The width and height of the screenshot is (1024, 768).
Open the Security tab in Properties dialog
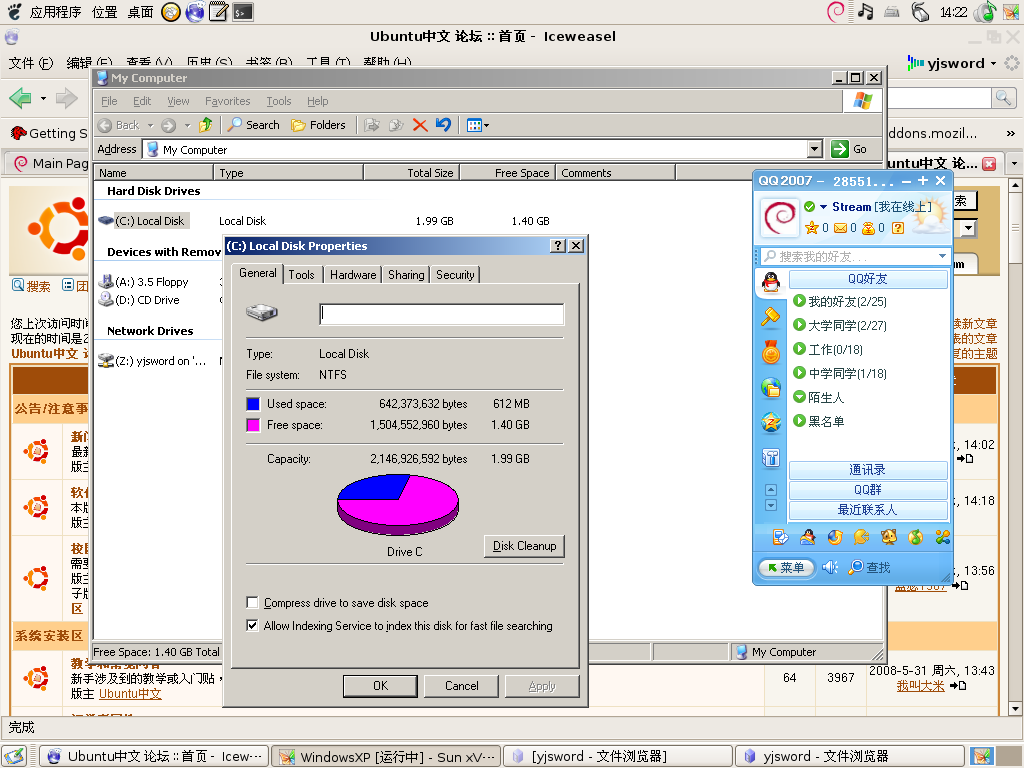[455, 275]
